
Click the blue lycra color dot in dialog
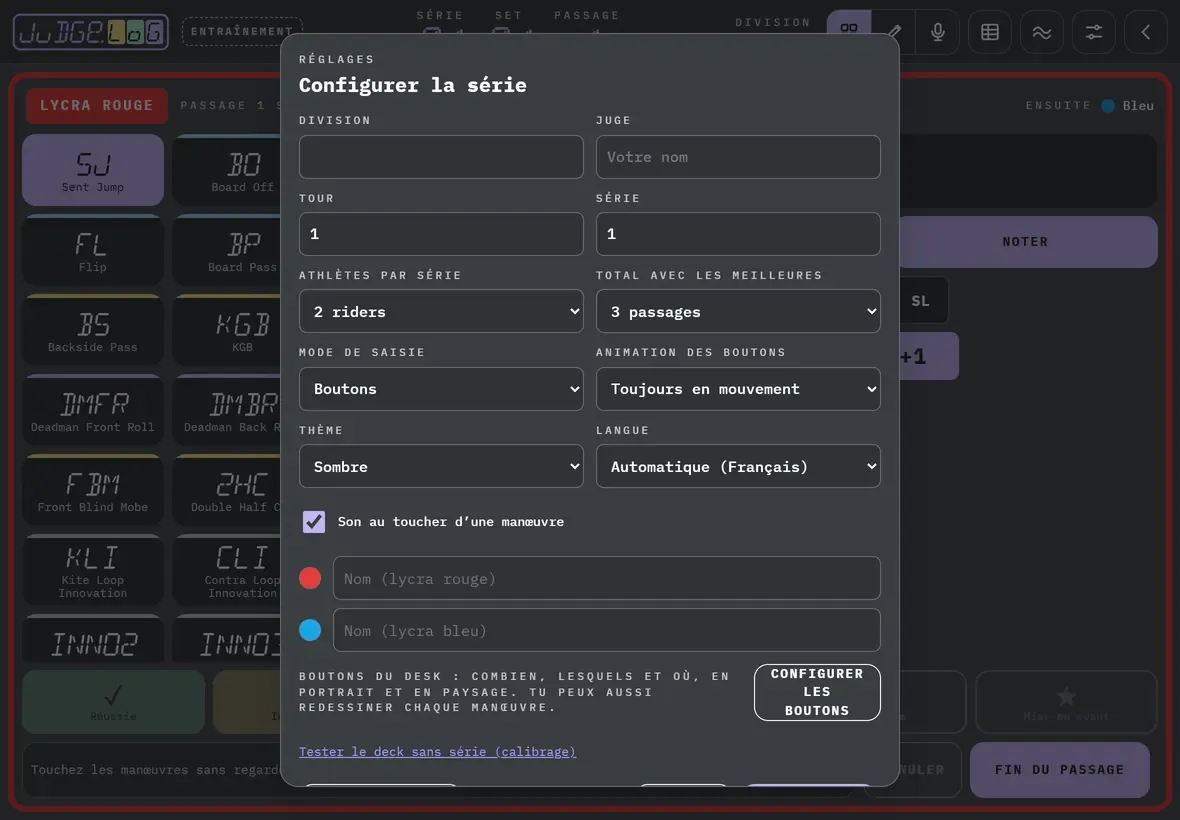(x=310, y=630)
